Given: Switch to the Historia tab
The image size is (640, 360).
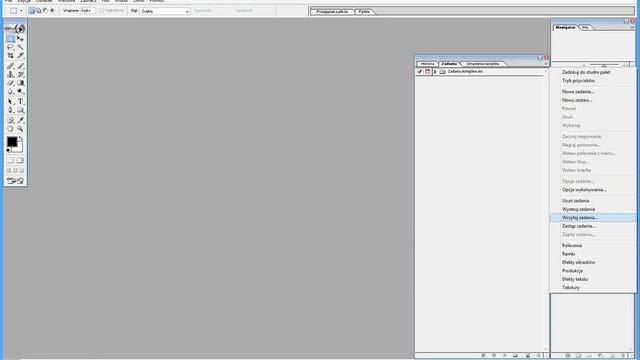Looking at the screenshot, I should (x=427, y=64).
